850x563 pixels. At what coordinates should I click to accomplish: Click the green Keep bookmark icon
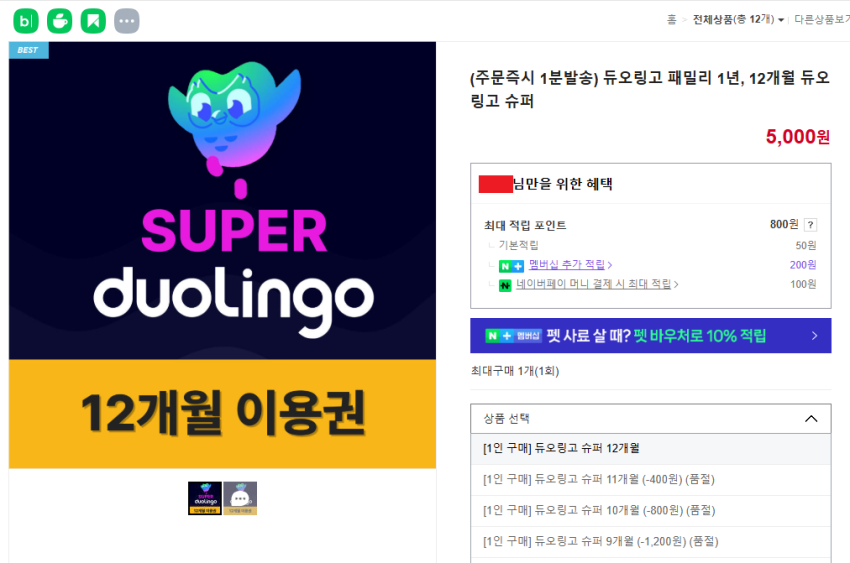tap(93, 21)
